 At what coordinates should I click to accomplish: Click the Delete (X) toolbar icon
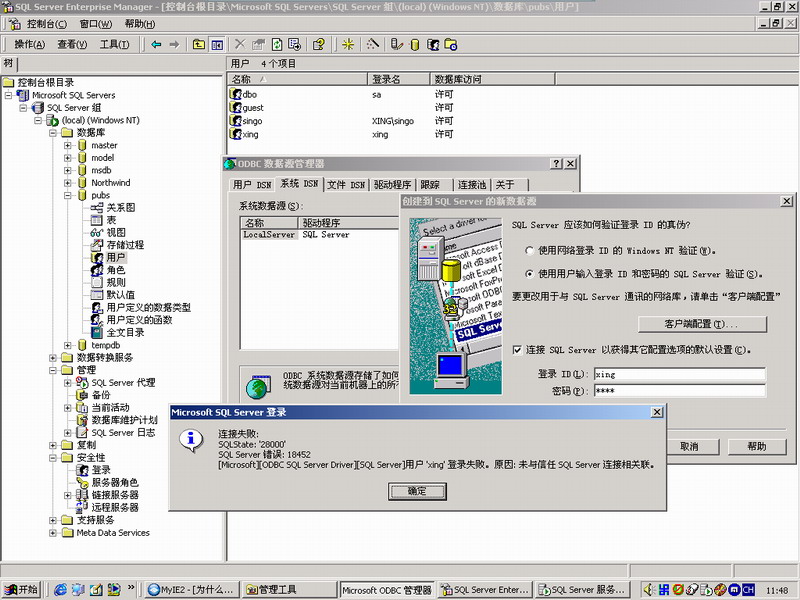[240, 45]
